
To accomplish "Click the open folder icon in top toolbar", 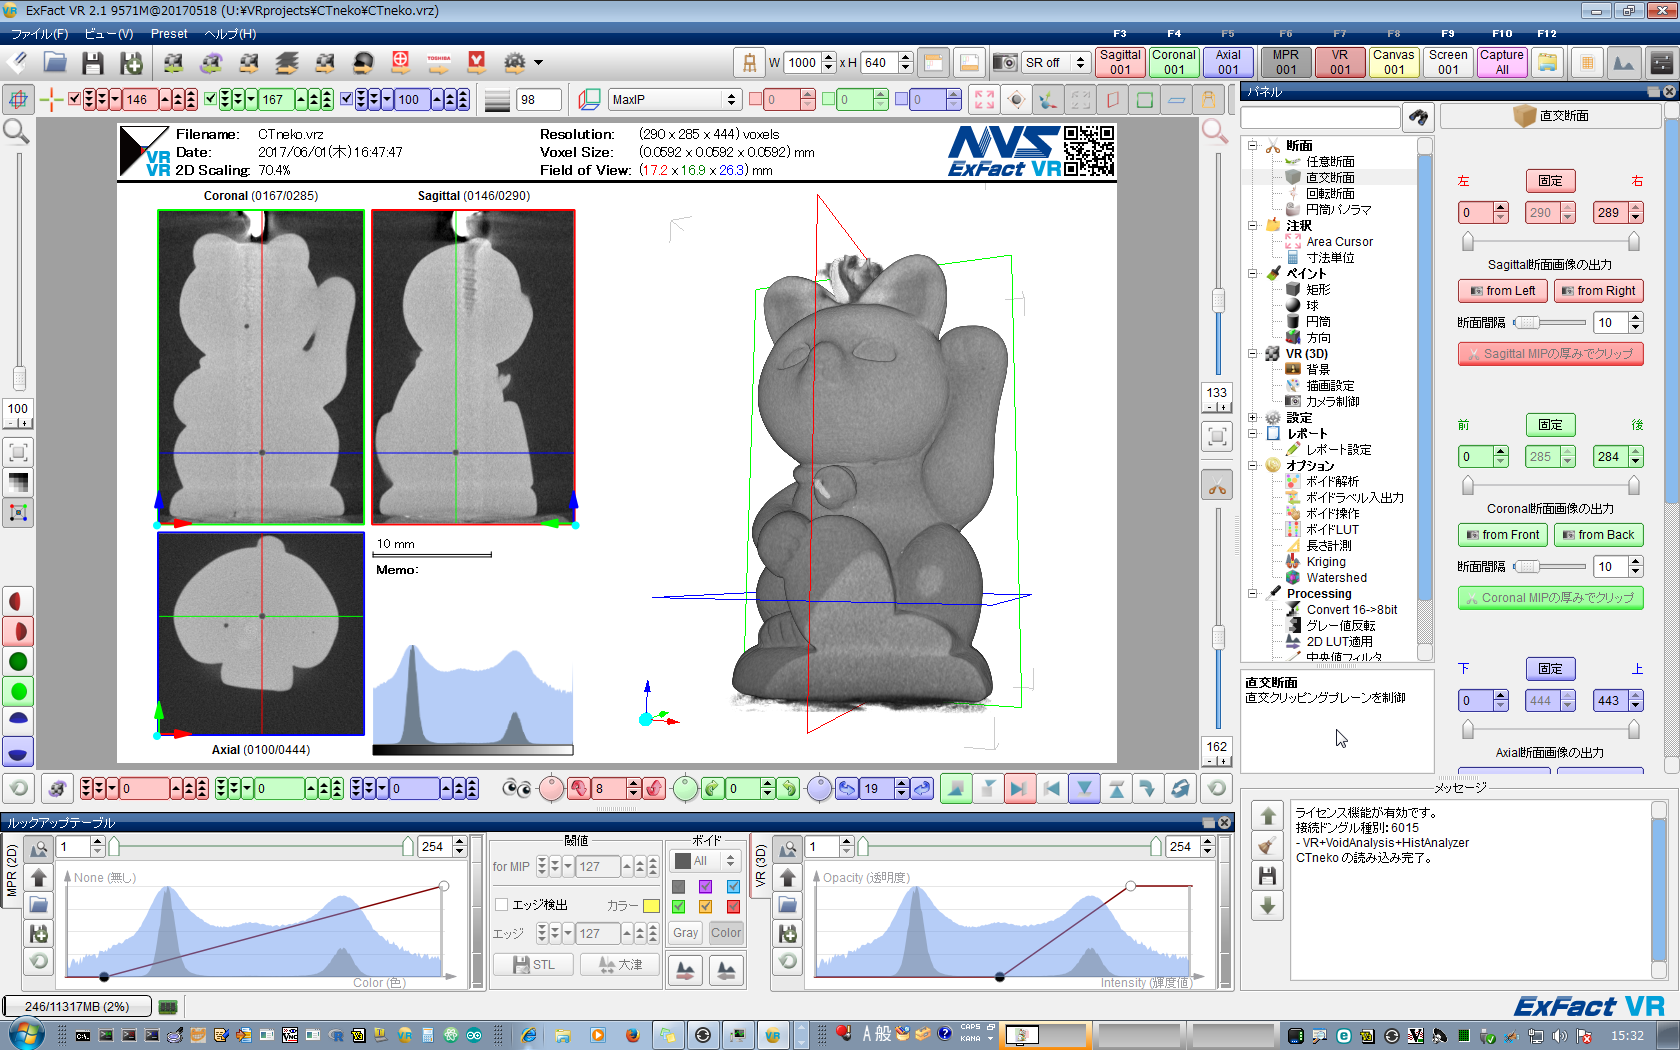I will pos(55,63).
